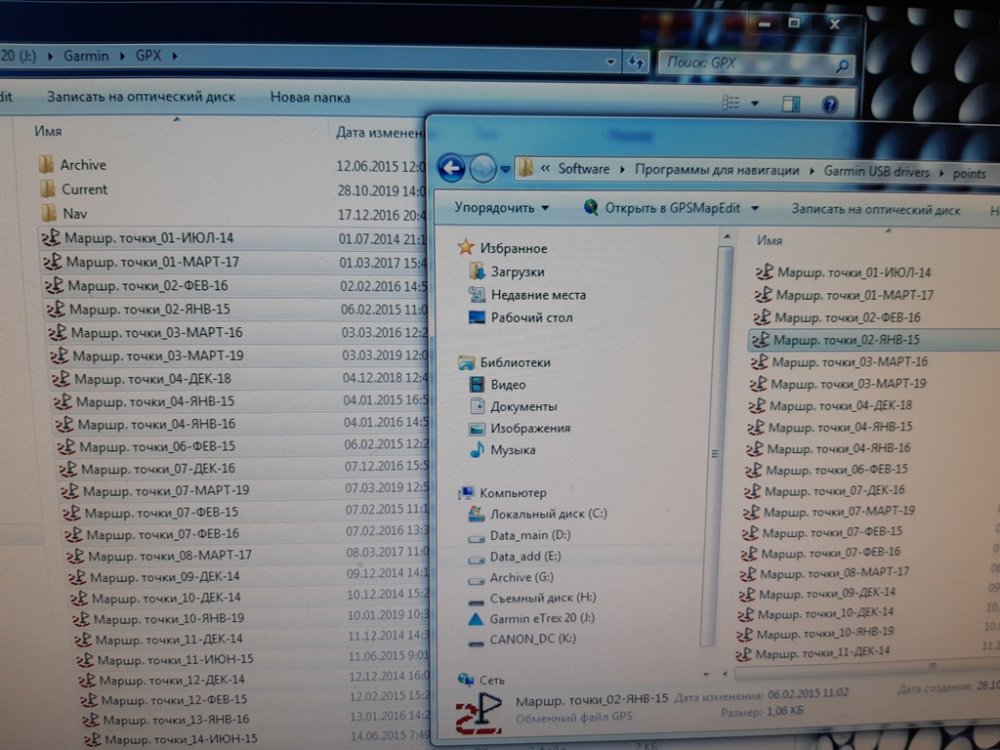
Task: Expand the Открыть в GPSMapEdit dropdown arrow
Action: tap(755, 209)
